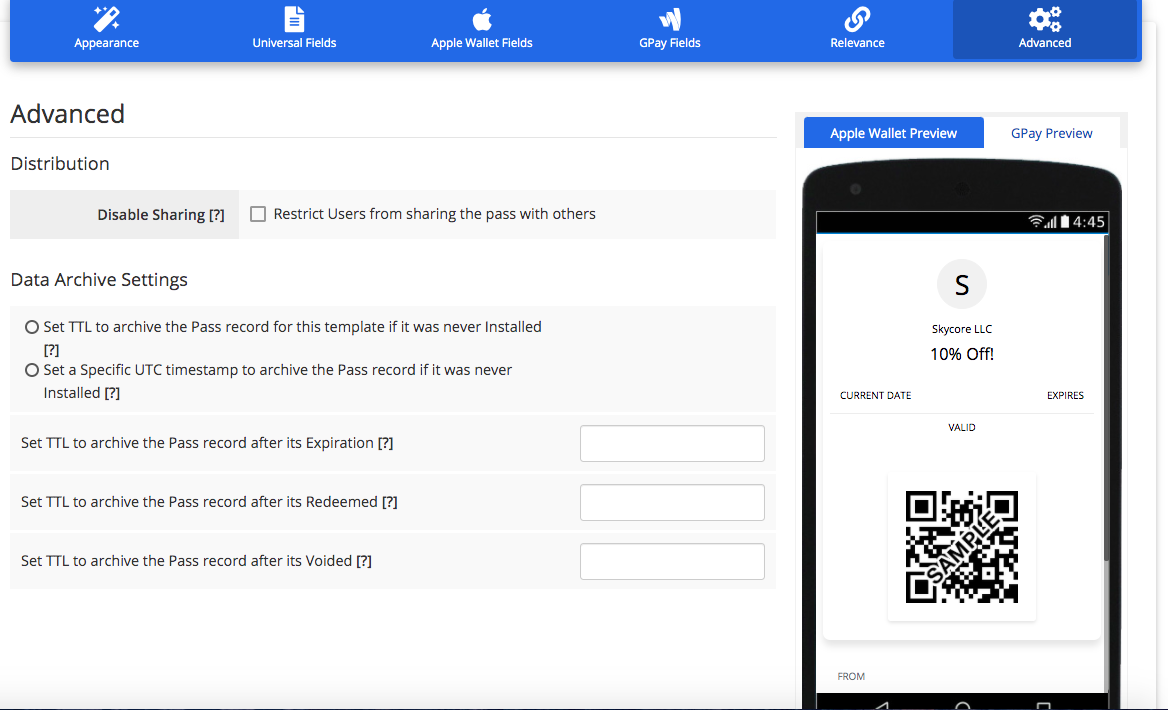1168x710 pixels.
Task: Focus the TTL after Expiration input field
Action: 672,443
